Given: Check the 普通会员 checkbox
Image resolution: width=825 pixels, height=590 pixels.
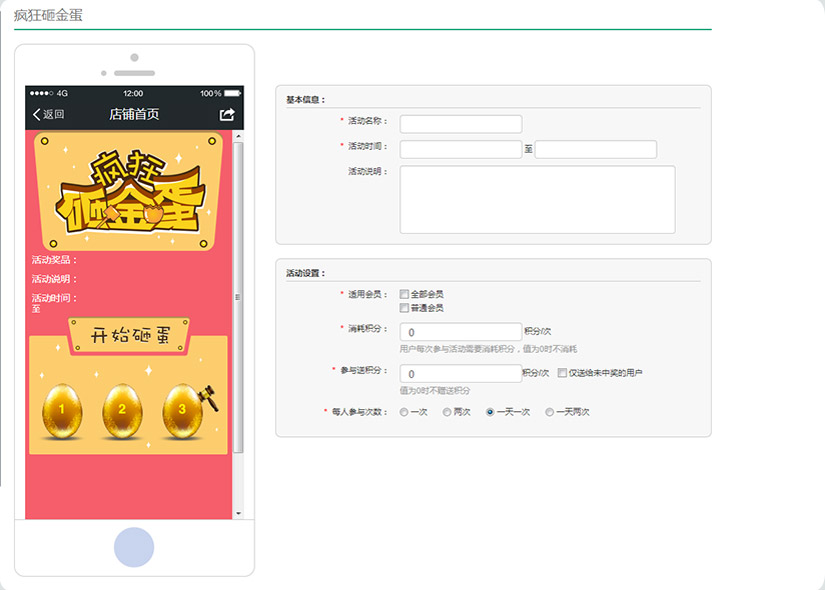Looking at the screenshot, I should pos(404,308).
